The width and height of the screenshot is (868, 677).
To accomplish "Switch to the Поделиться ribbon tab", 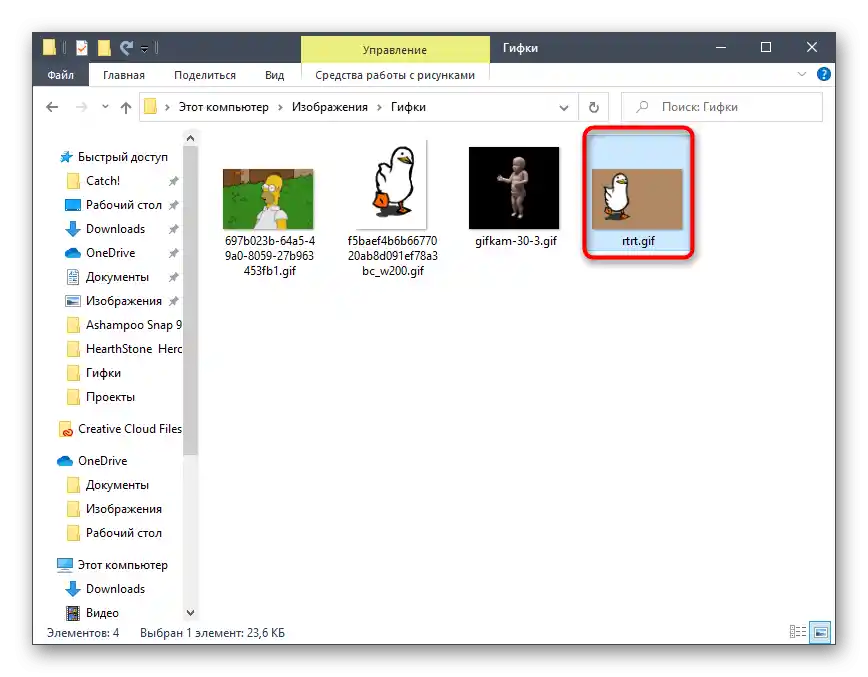I will (205, 75).
